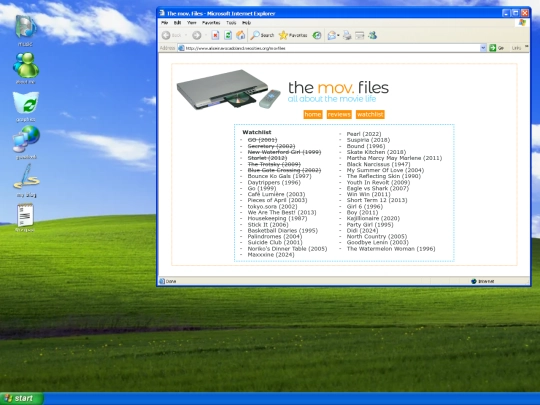This screenshot has height=405, width=540.
Task: Click 'Maxxxine (2024)' entry
Action: [x=271, y=255]
